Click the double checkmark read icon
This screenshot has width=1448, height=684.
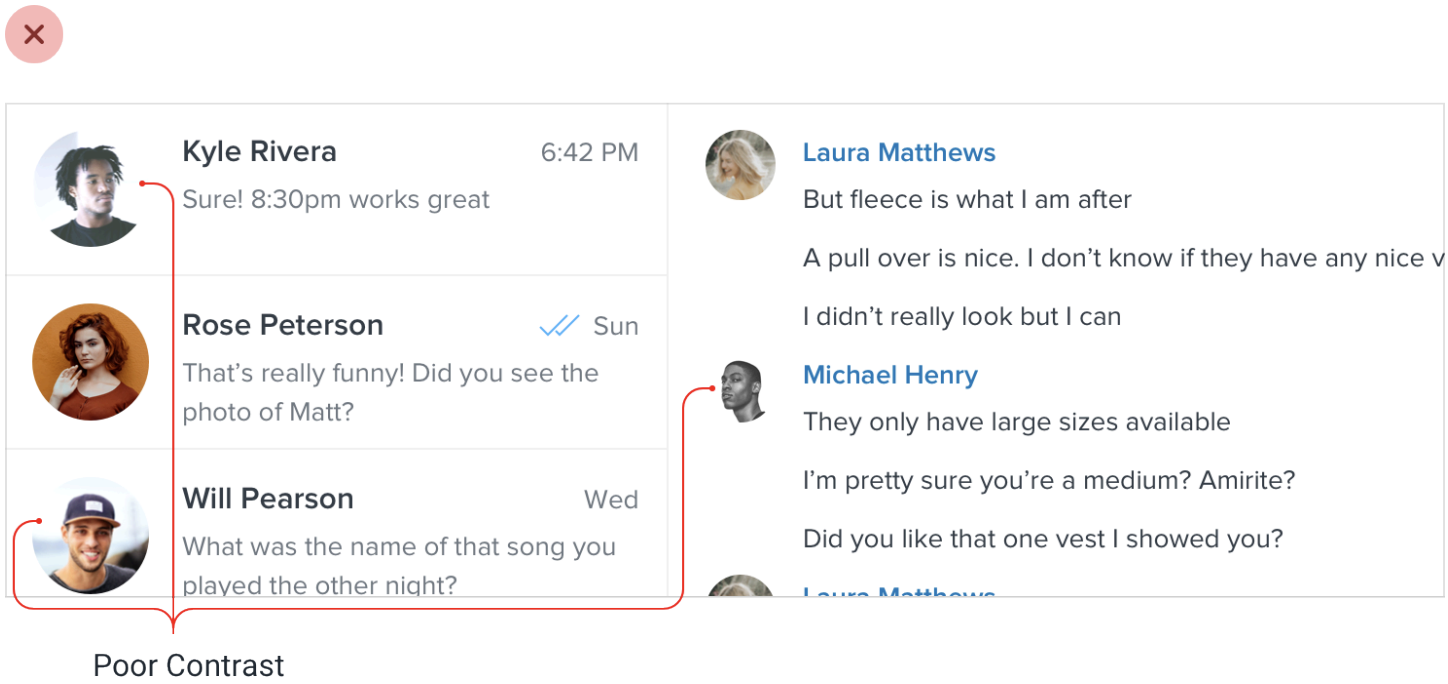pos(559,326)
